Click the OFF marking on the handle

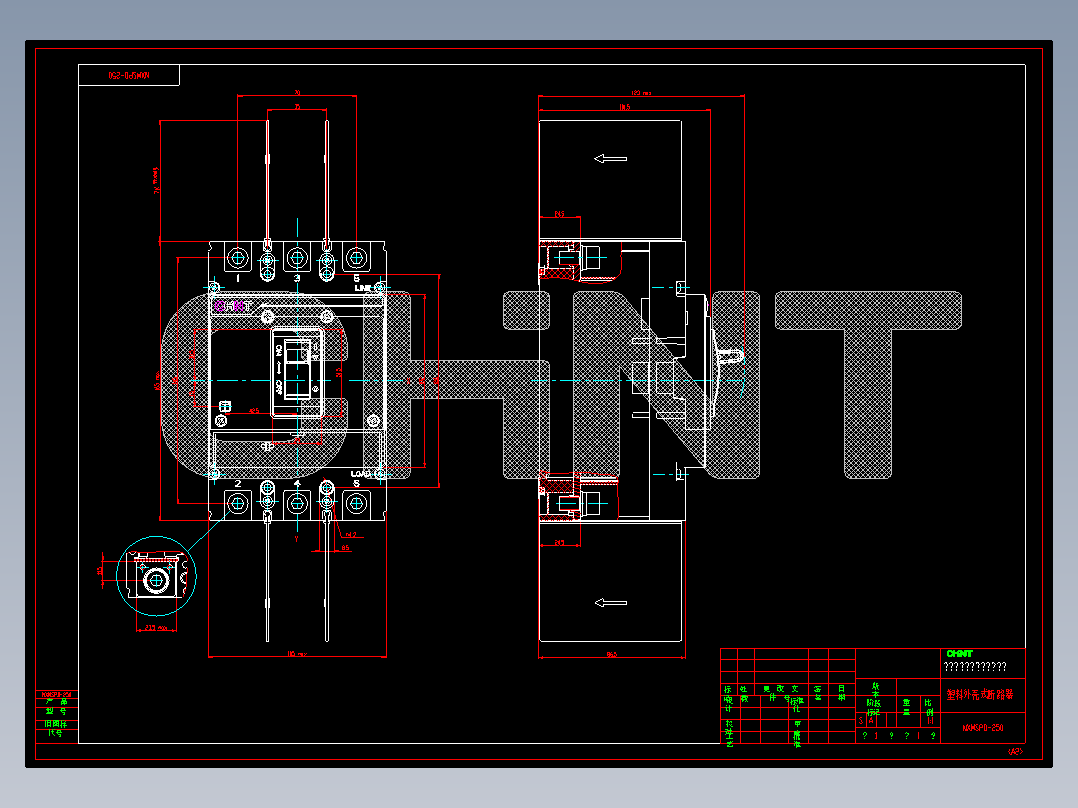tap(279, 386)
